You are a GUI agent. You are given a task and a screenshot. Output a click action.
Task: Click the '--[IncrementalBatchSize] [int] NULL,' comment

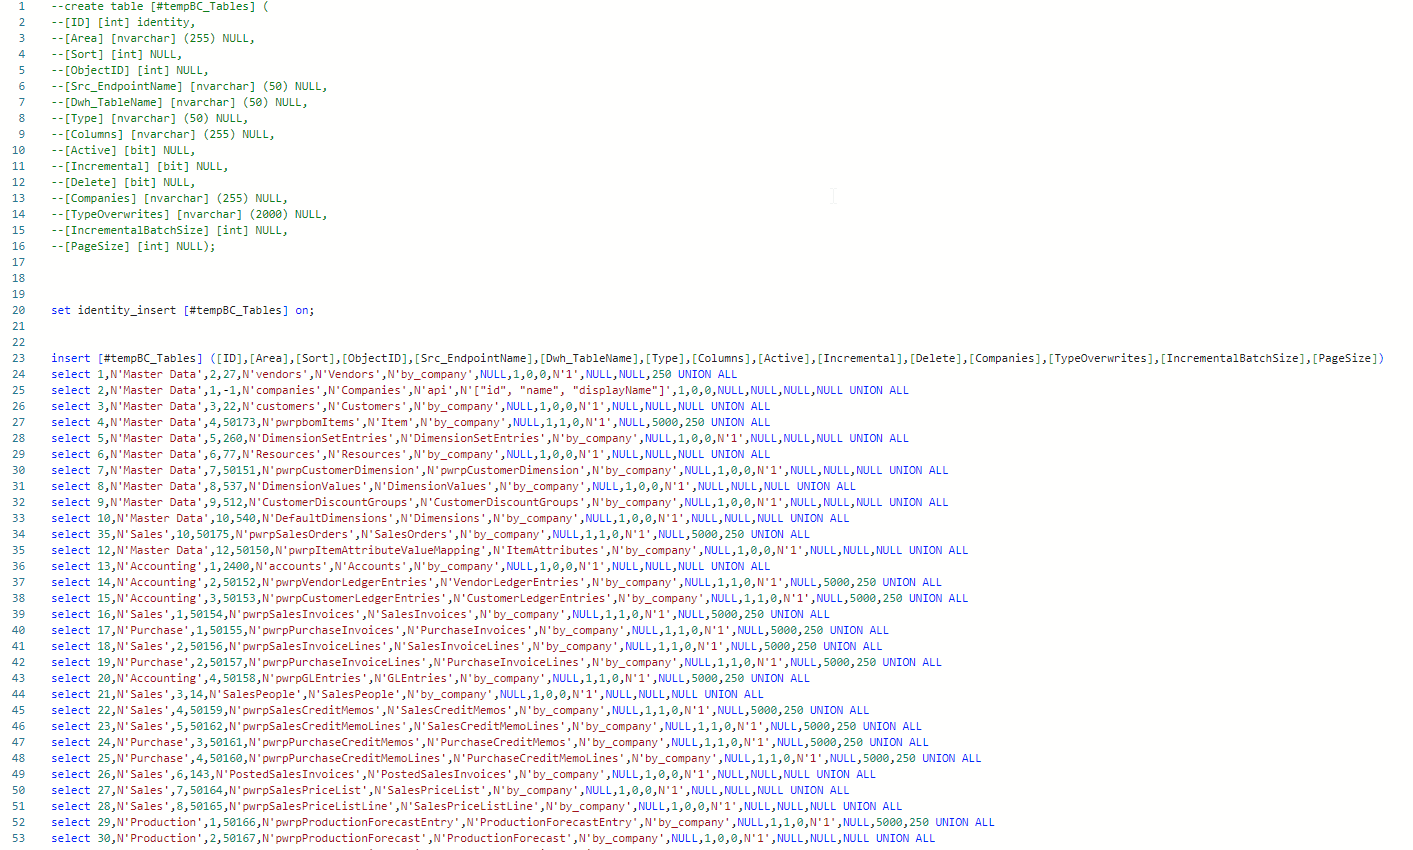(169, 230)
